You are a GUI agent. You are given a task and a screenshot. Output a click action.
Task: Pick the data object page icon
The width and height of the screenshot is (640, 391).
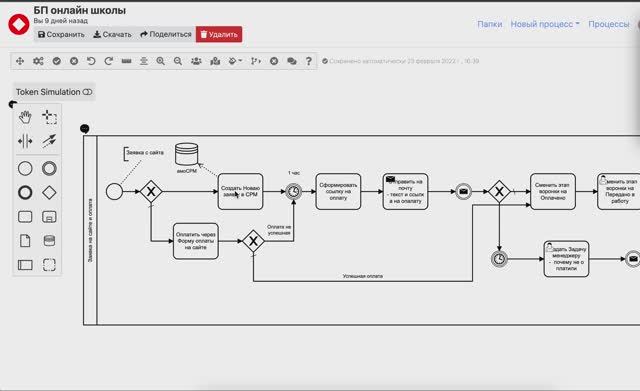(x=25, y=240)
